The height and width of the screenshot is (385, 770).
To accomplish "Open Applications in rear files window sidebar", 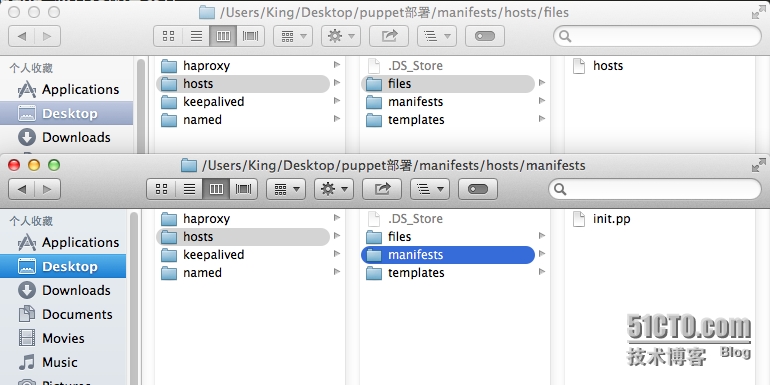I will click(66, 89).
